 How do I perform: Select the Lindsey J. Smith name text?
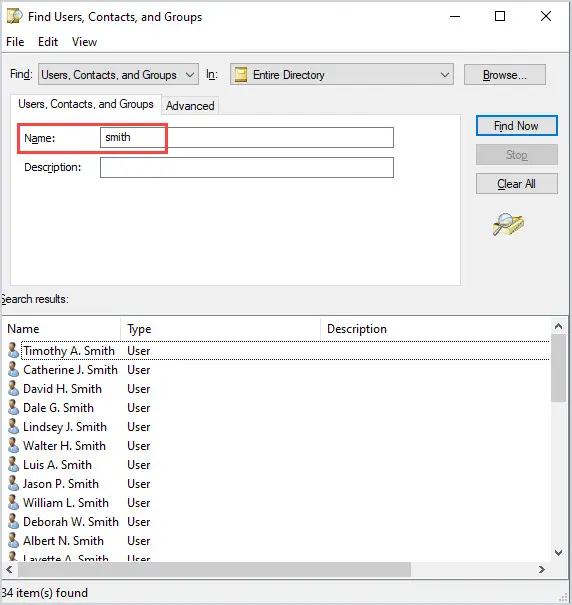[x=65, y=427]
